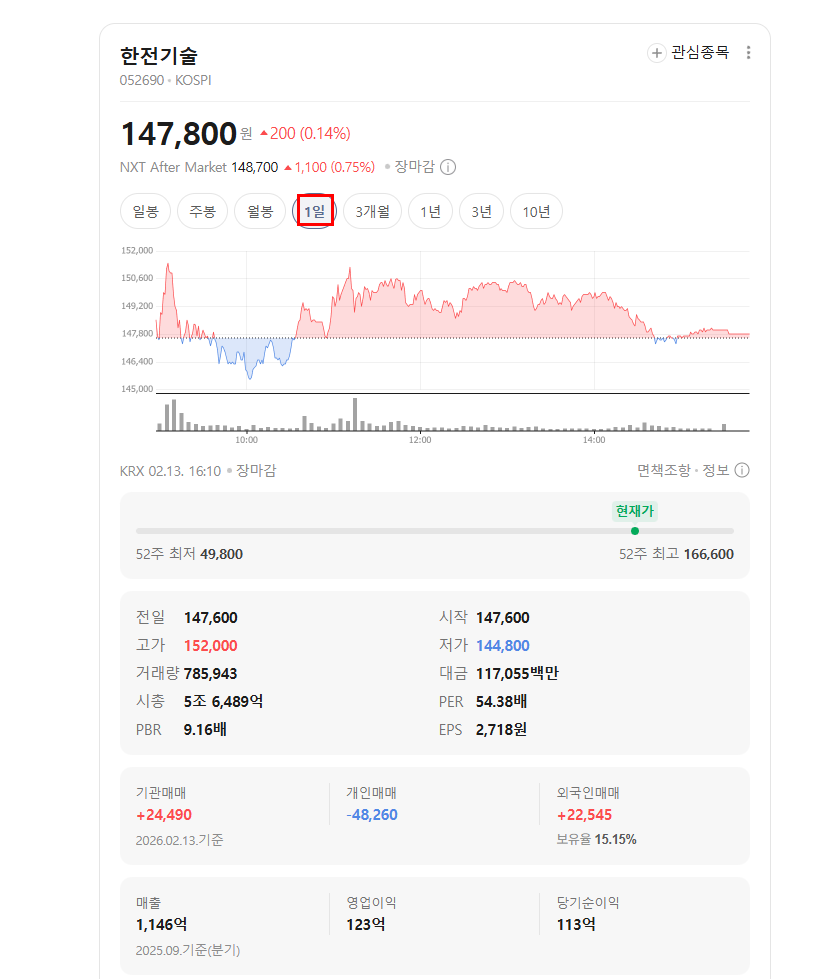
Task: Click the 기관매매 value +24,490
Action: tap(164, 815)
